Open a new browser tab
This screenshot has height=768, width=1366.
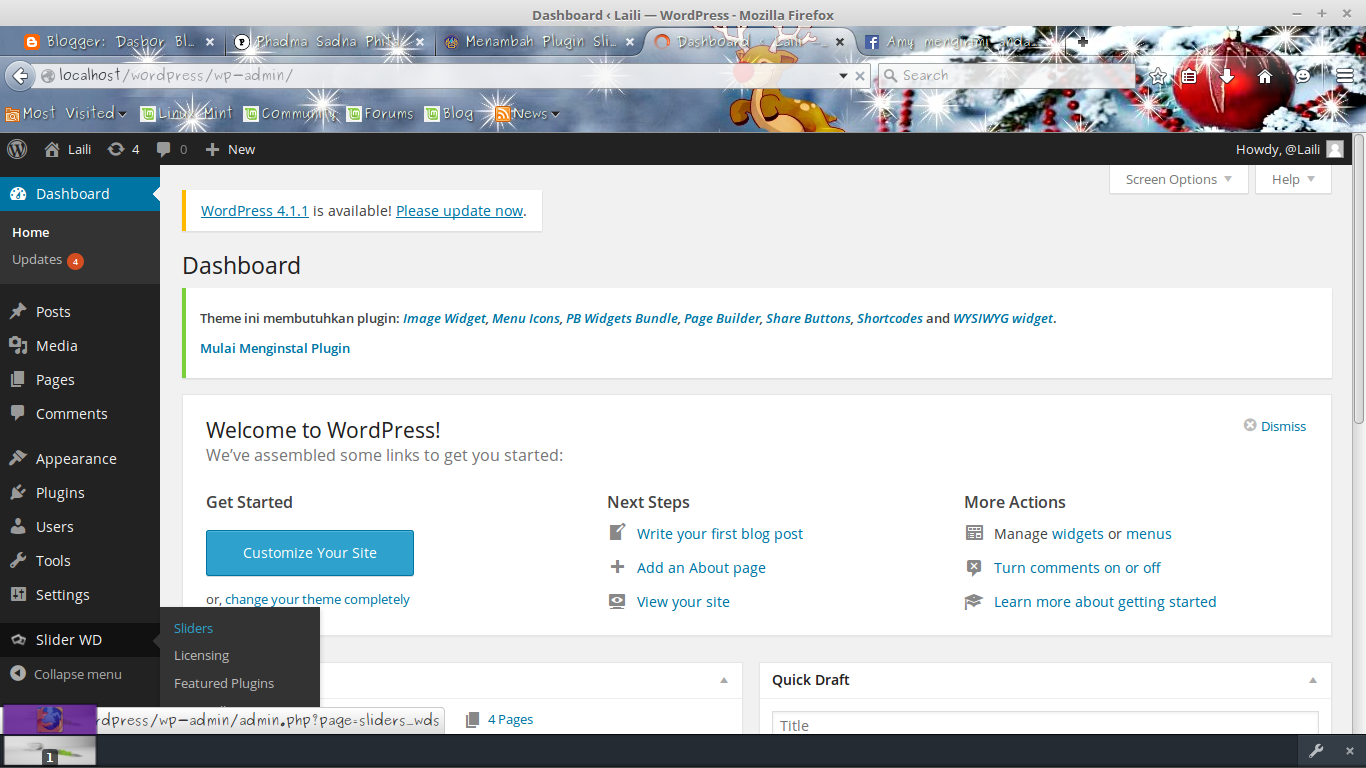coord(1083,42)
